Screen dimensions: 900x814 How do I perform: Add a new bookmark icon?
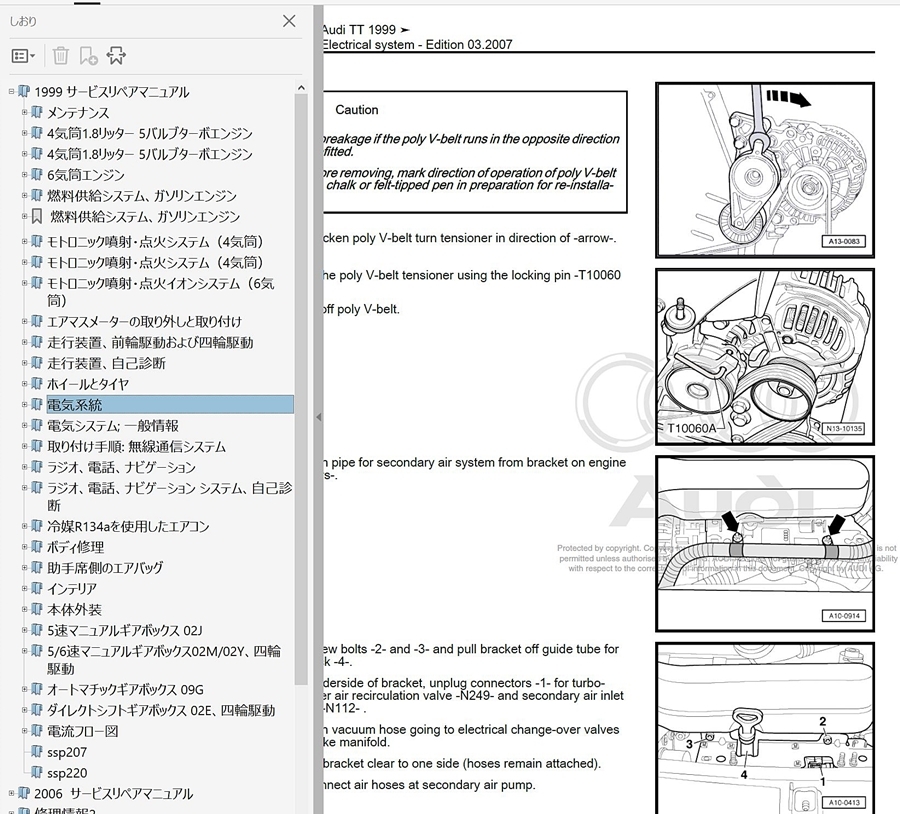(88, 56)
